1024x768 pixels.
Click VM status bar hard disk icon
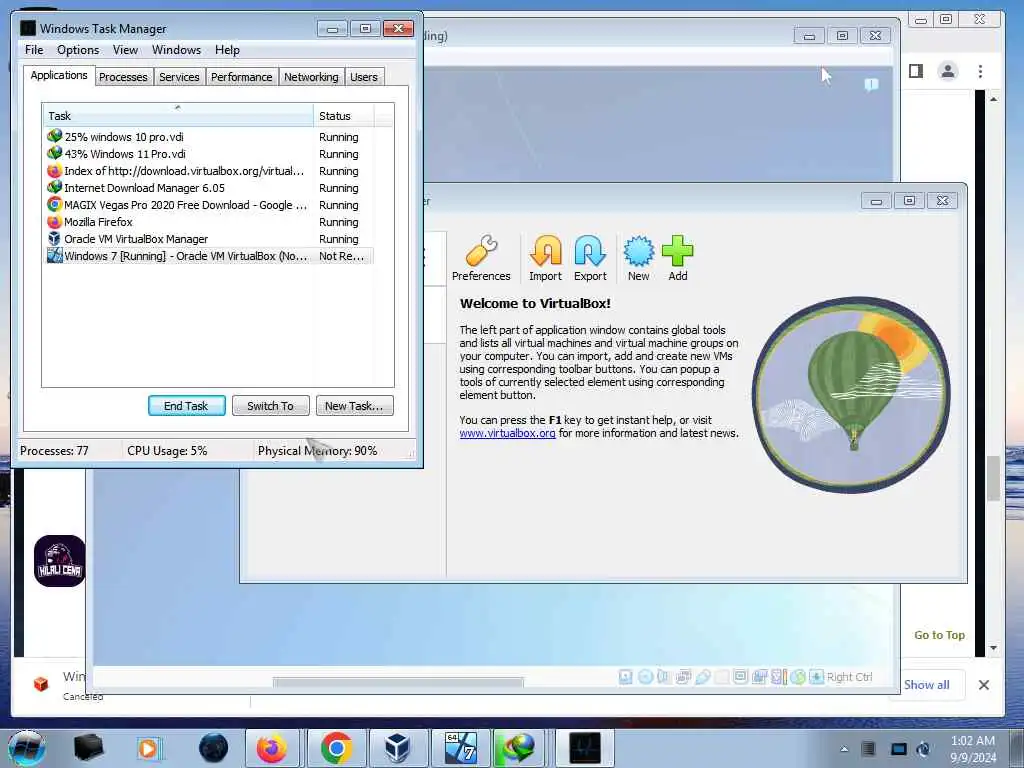(x=626, y=677)
